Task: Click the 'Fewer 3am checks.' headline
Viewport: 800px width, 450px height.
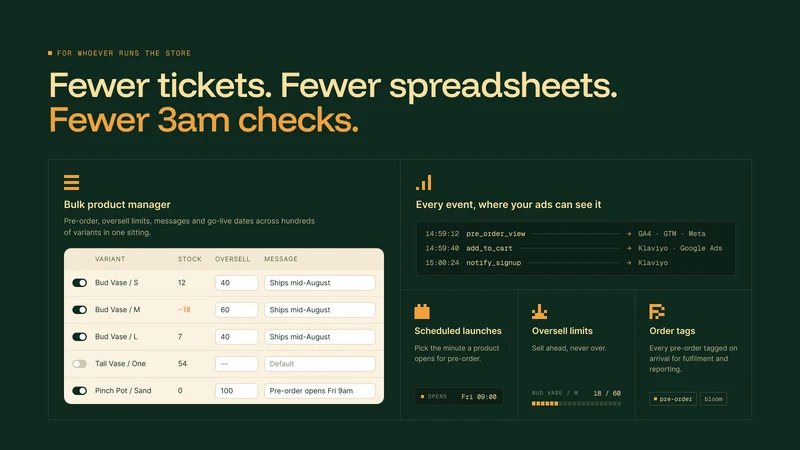Action: [x=204, y=120]
